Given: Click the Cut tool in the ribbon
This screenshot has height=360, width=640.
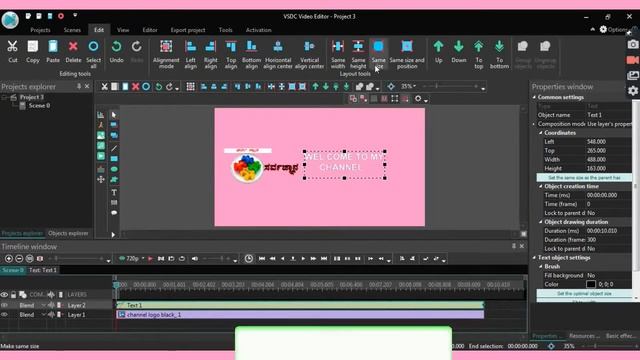Looking at the screenshot, I should coord(12,51).
